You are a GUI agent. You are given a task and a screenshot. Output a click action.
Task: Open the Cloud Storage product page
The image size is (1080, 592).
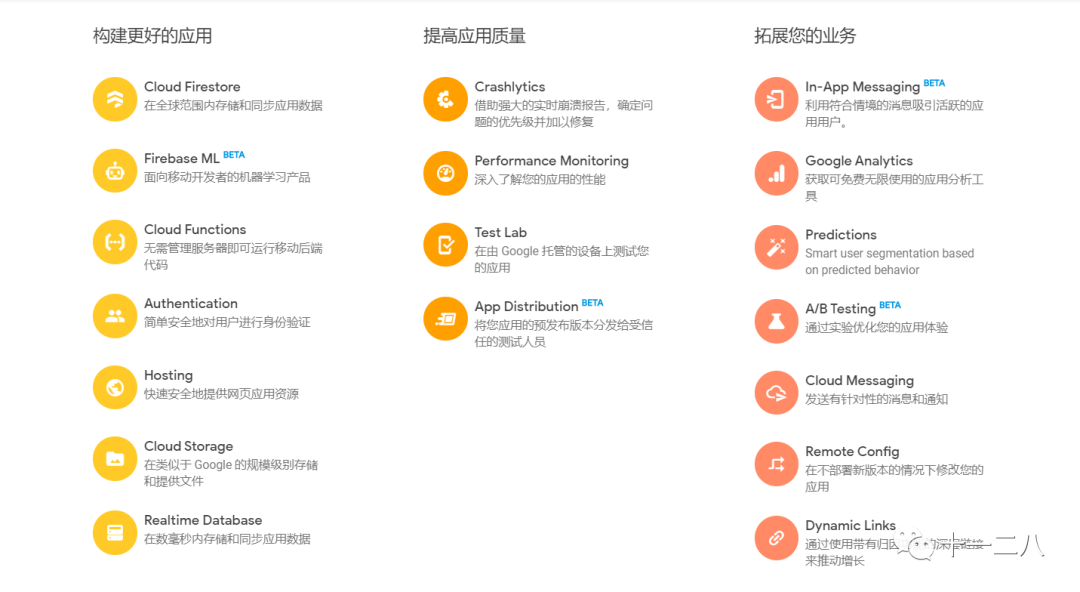point(189,446)
